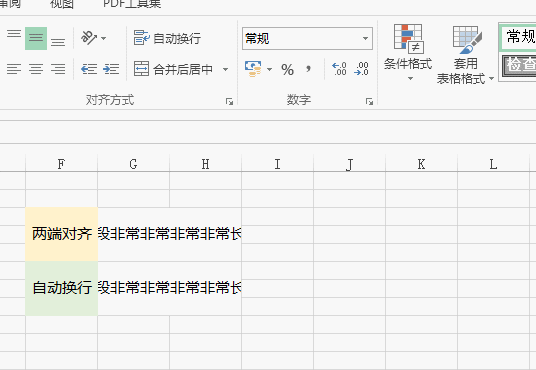Toggle middle vertical alignment
Viewport: 536px width, 370px height.
[36, 38]
